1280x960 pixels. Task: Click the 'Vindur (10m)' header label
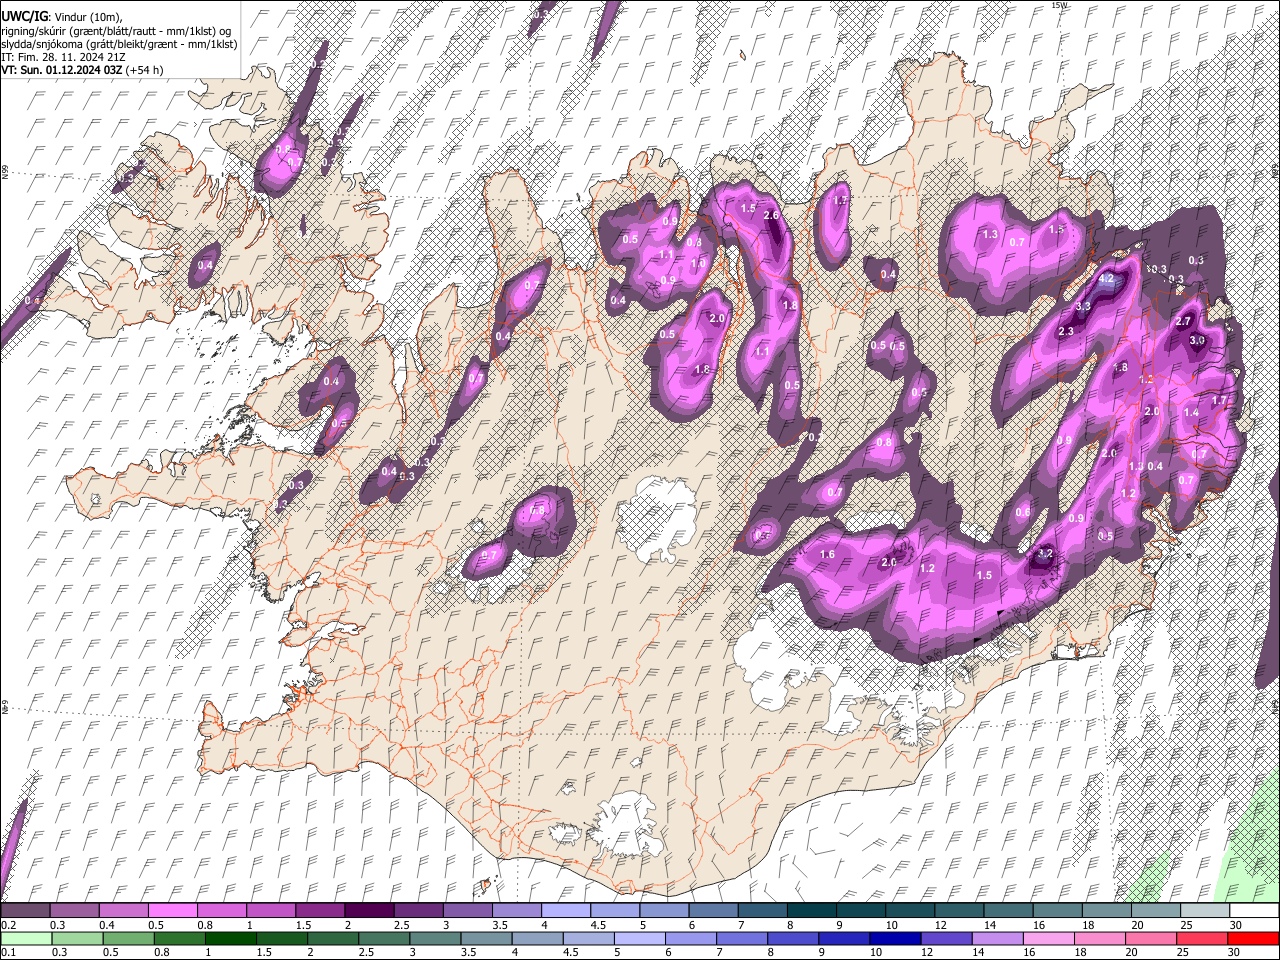[87, 16]
